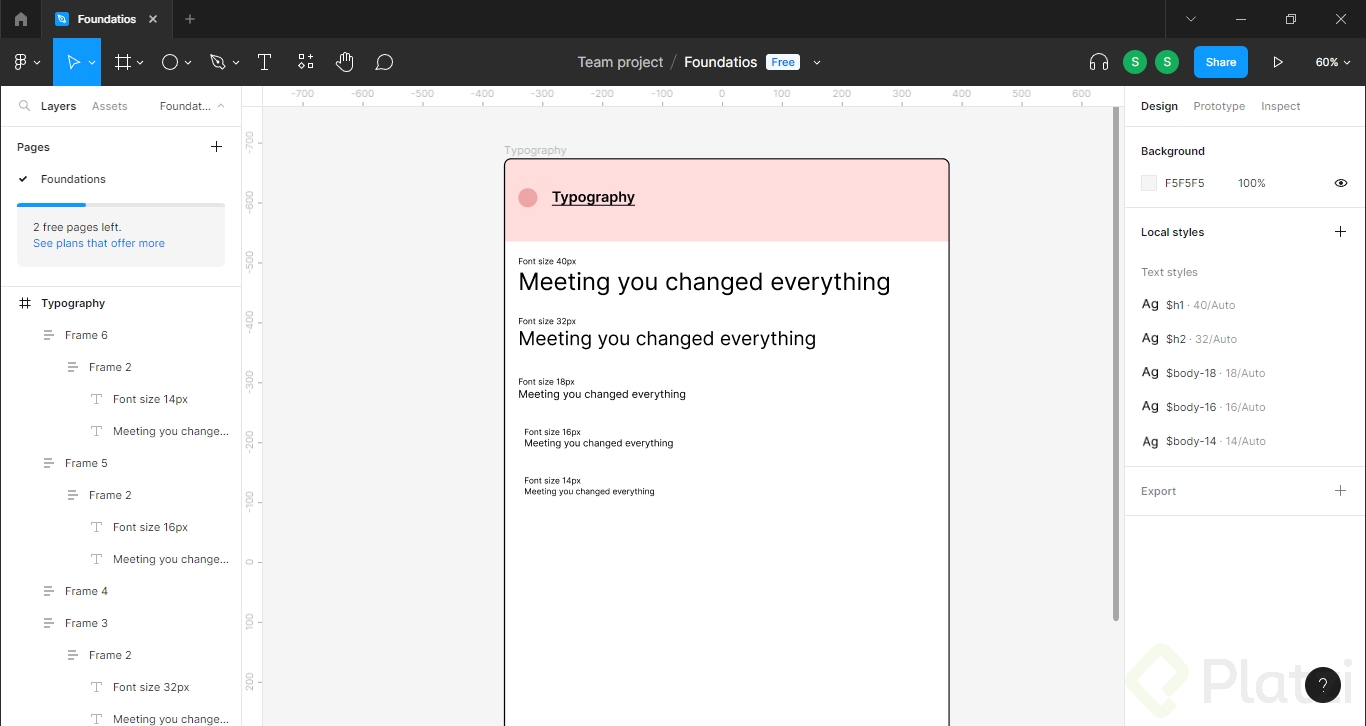Viewport: 1366px width, 726px height.
Task: Click the auto layout icon beside Frame 6
Action: click(x=48, y=335)
